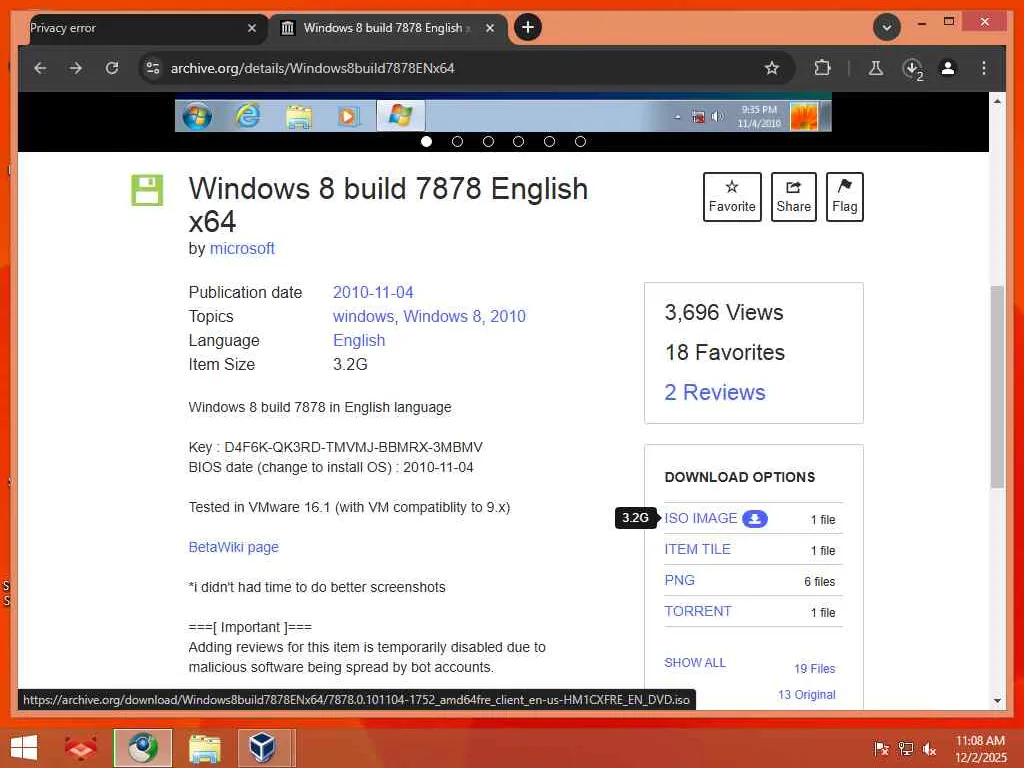Show browser downloads icon

pyautogui.click(x=912, y=68)
